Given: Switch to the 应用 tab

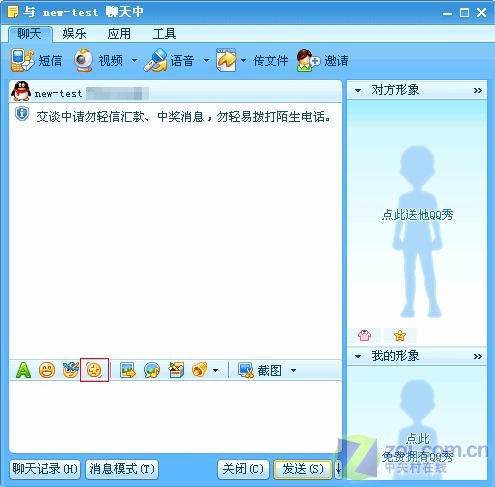Looking at the screenshot, I should click(119, 34).
